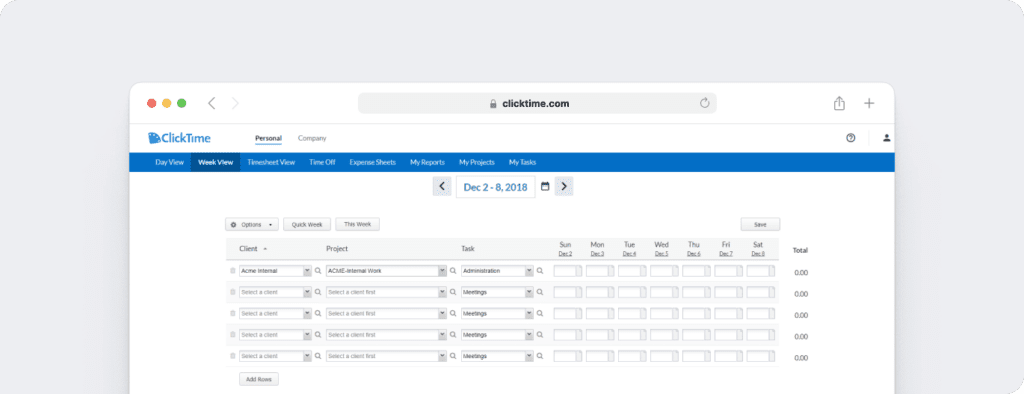Open a new browser tab with plus

[x=869, y=103]
